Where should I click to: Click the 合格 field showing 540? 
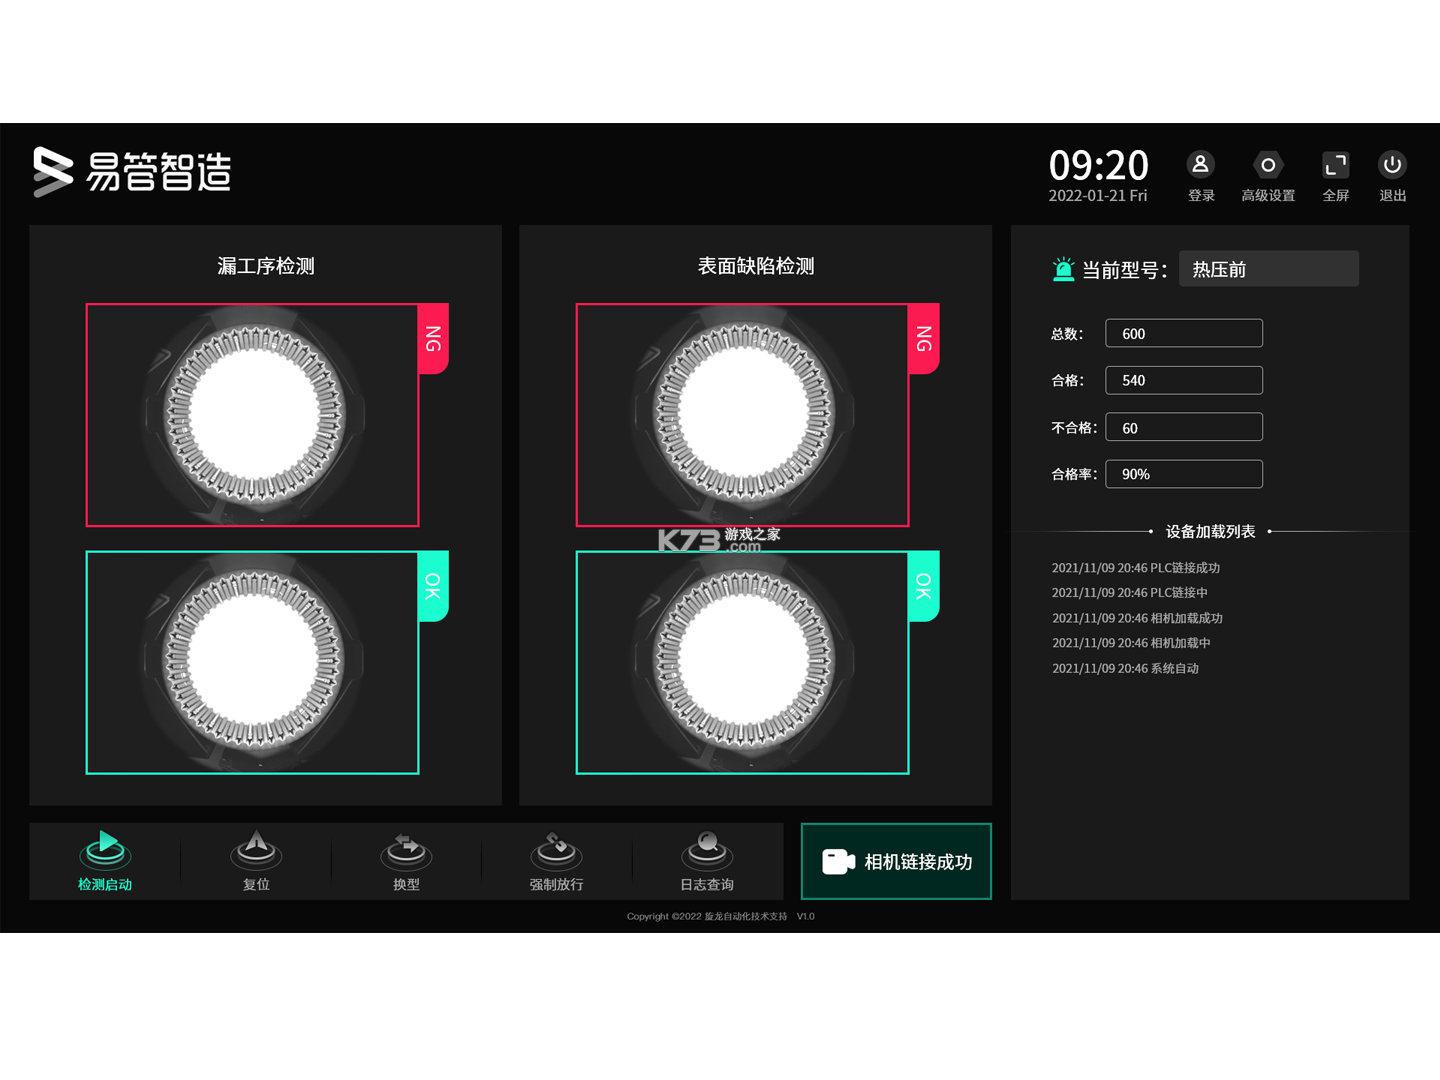coord(1184,380)
